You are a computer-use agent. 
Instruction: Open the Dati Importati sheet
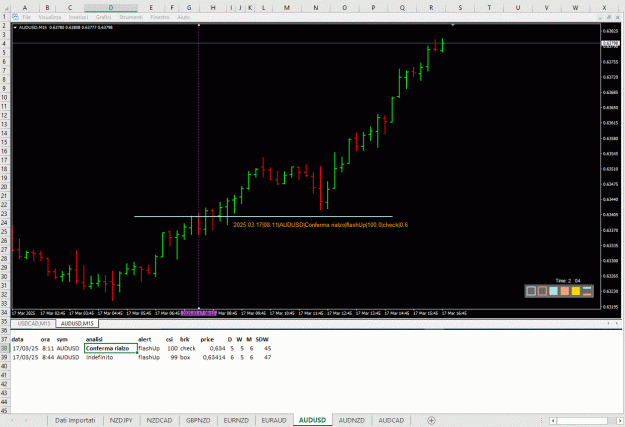point(75,420)
